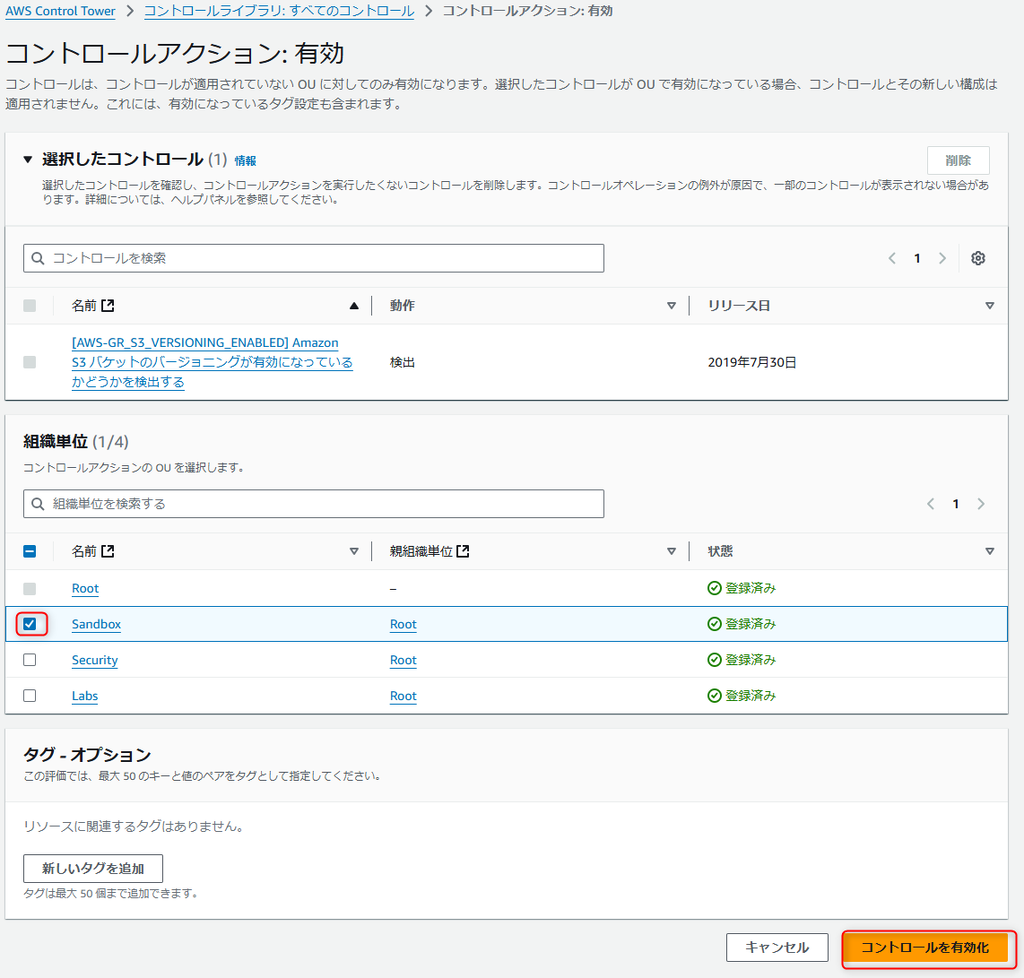Click the 新しいタグを追加 button

93,869
